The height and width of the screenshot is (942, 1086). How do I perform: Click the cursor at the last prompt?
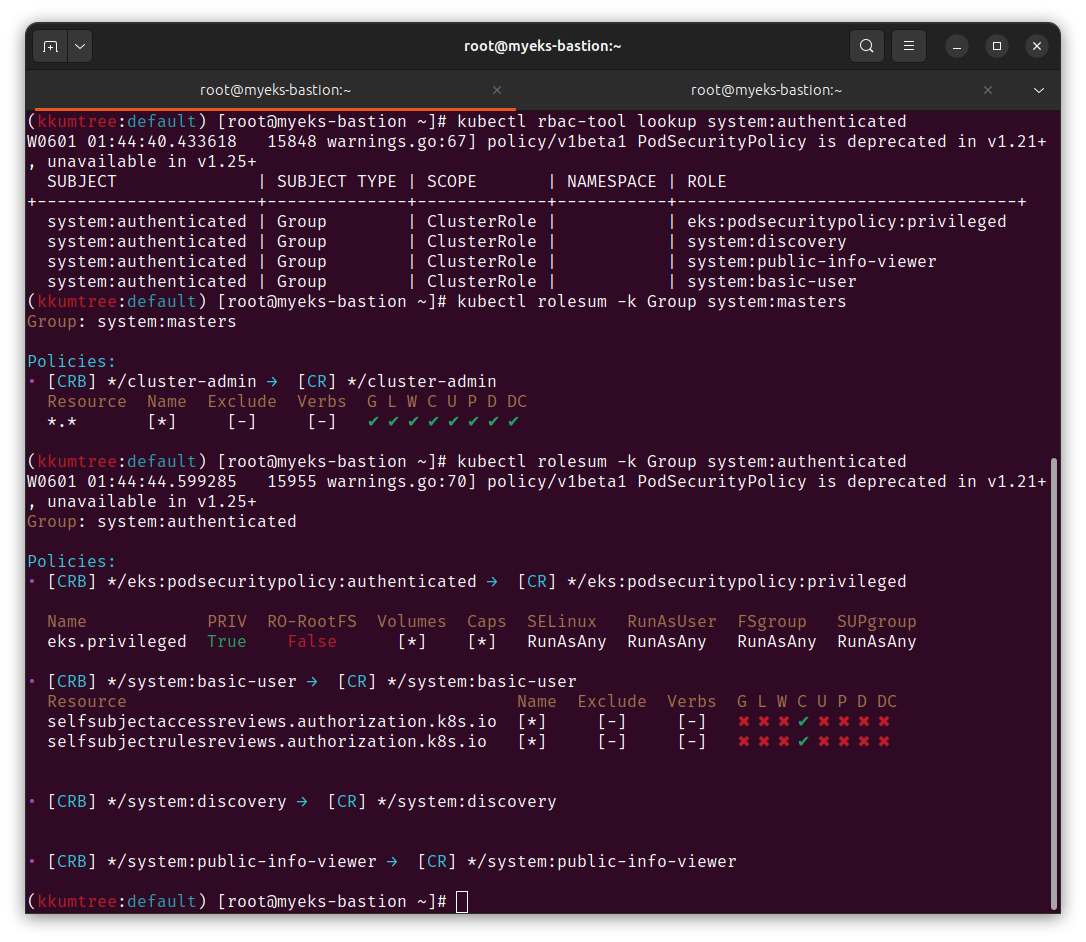[x=462, y=902]
